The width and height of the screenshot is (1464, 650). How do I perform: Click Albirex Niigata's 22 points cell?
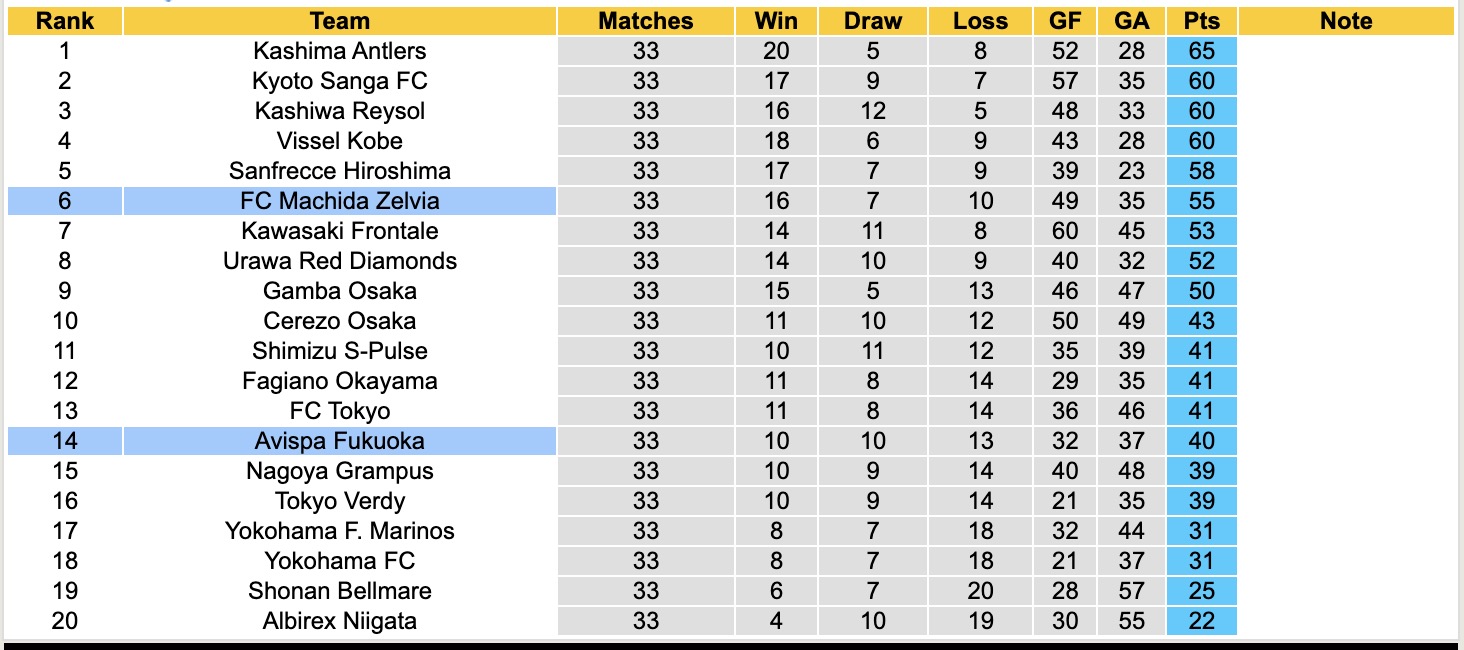1201,621
